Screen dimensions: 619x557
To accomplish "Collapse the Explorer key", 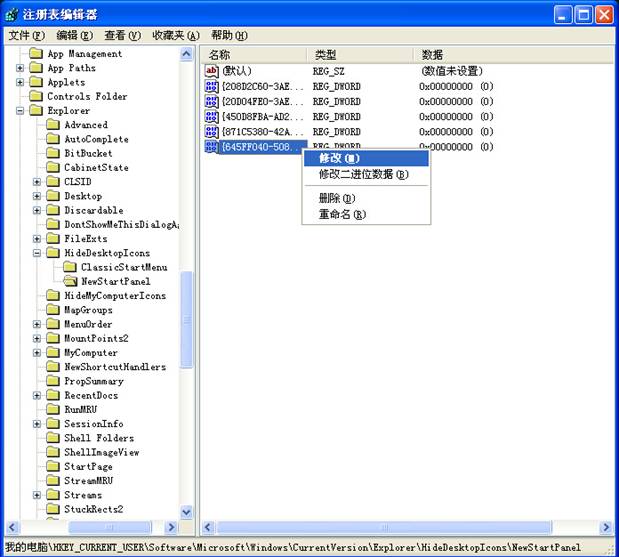I will point(20,111).
